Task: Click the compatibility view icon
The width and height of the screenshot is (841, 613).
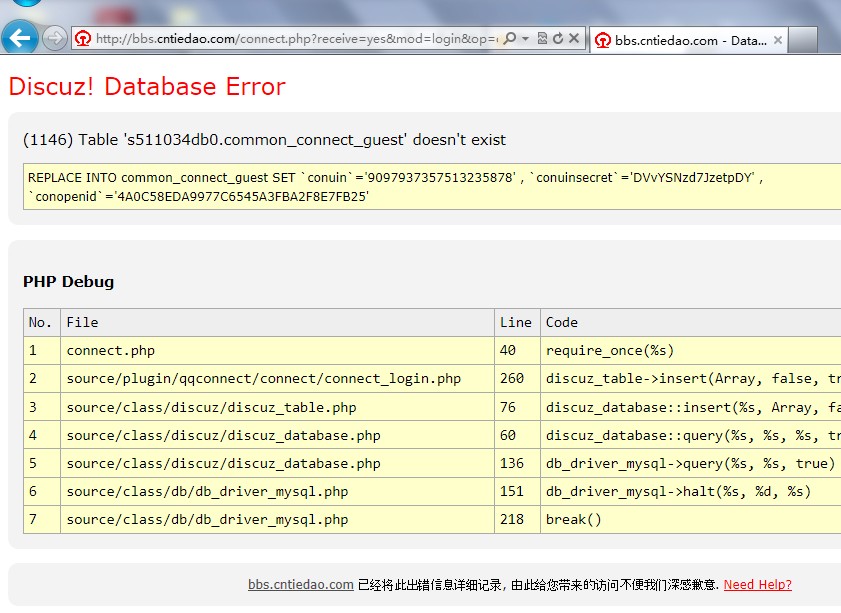Action: coord(542,39)
